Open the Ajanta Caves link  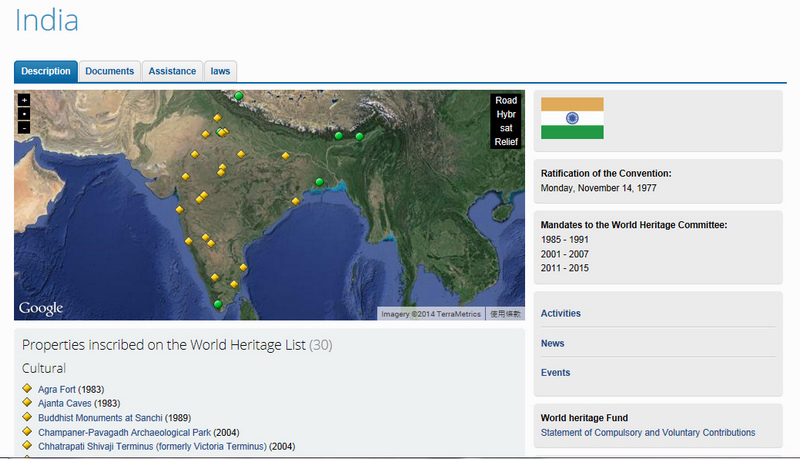click(65, 403)
